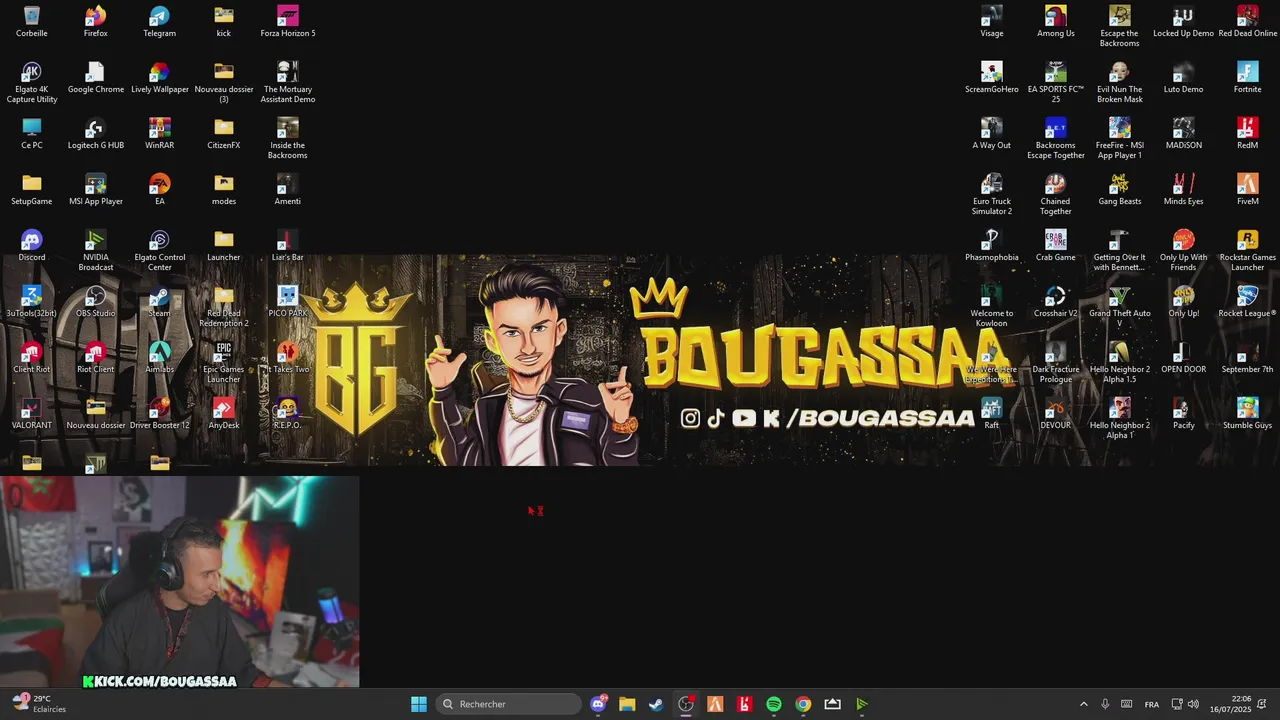Launch OBS Studio desktop shortcut

tap(96, 302)
